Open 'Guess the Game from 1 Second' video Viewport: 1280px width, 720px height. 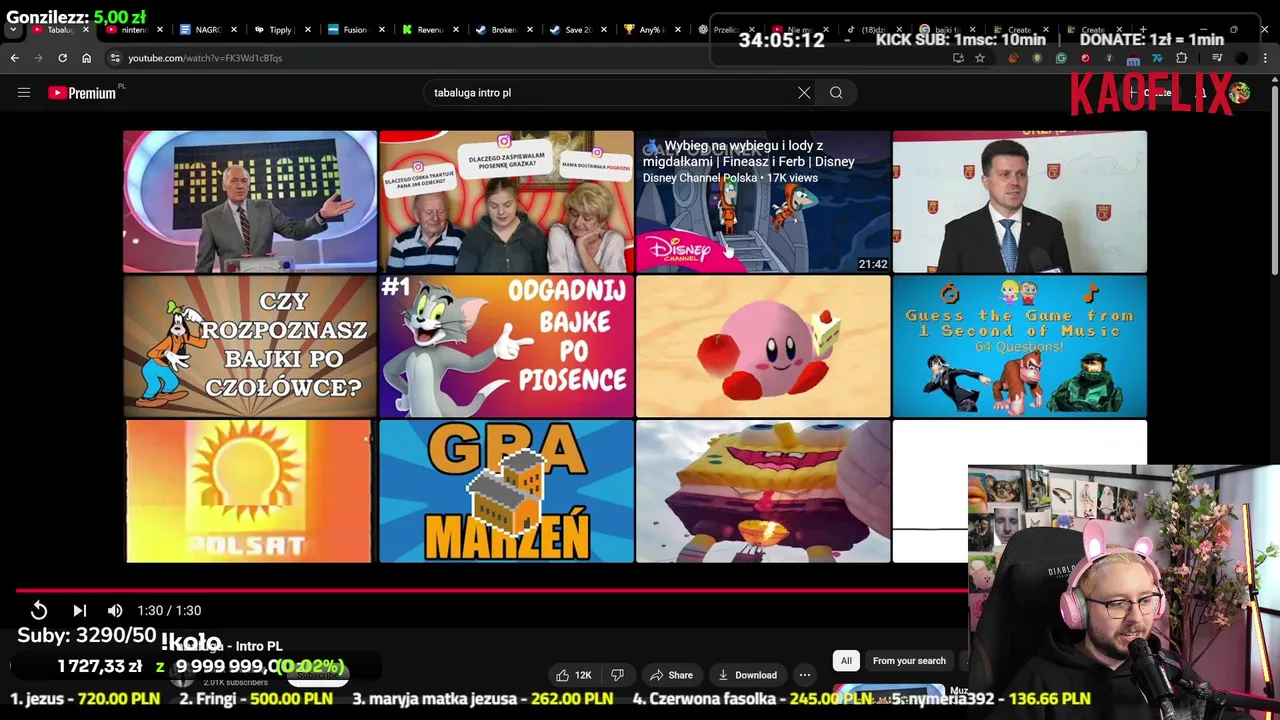tap(1019, 346)
